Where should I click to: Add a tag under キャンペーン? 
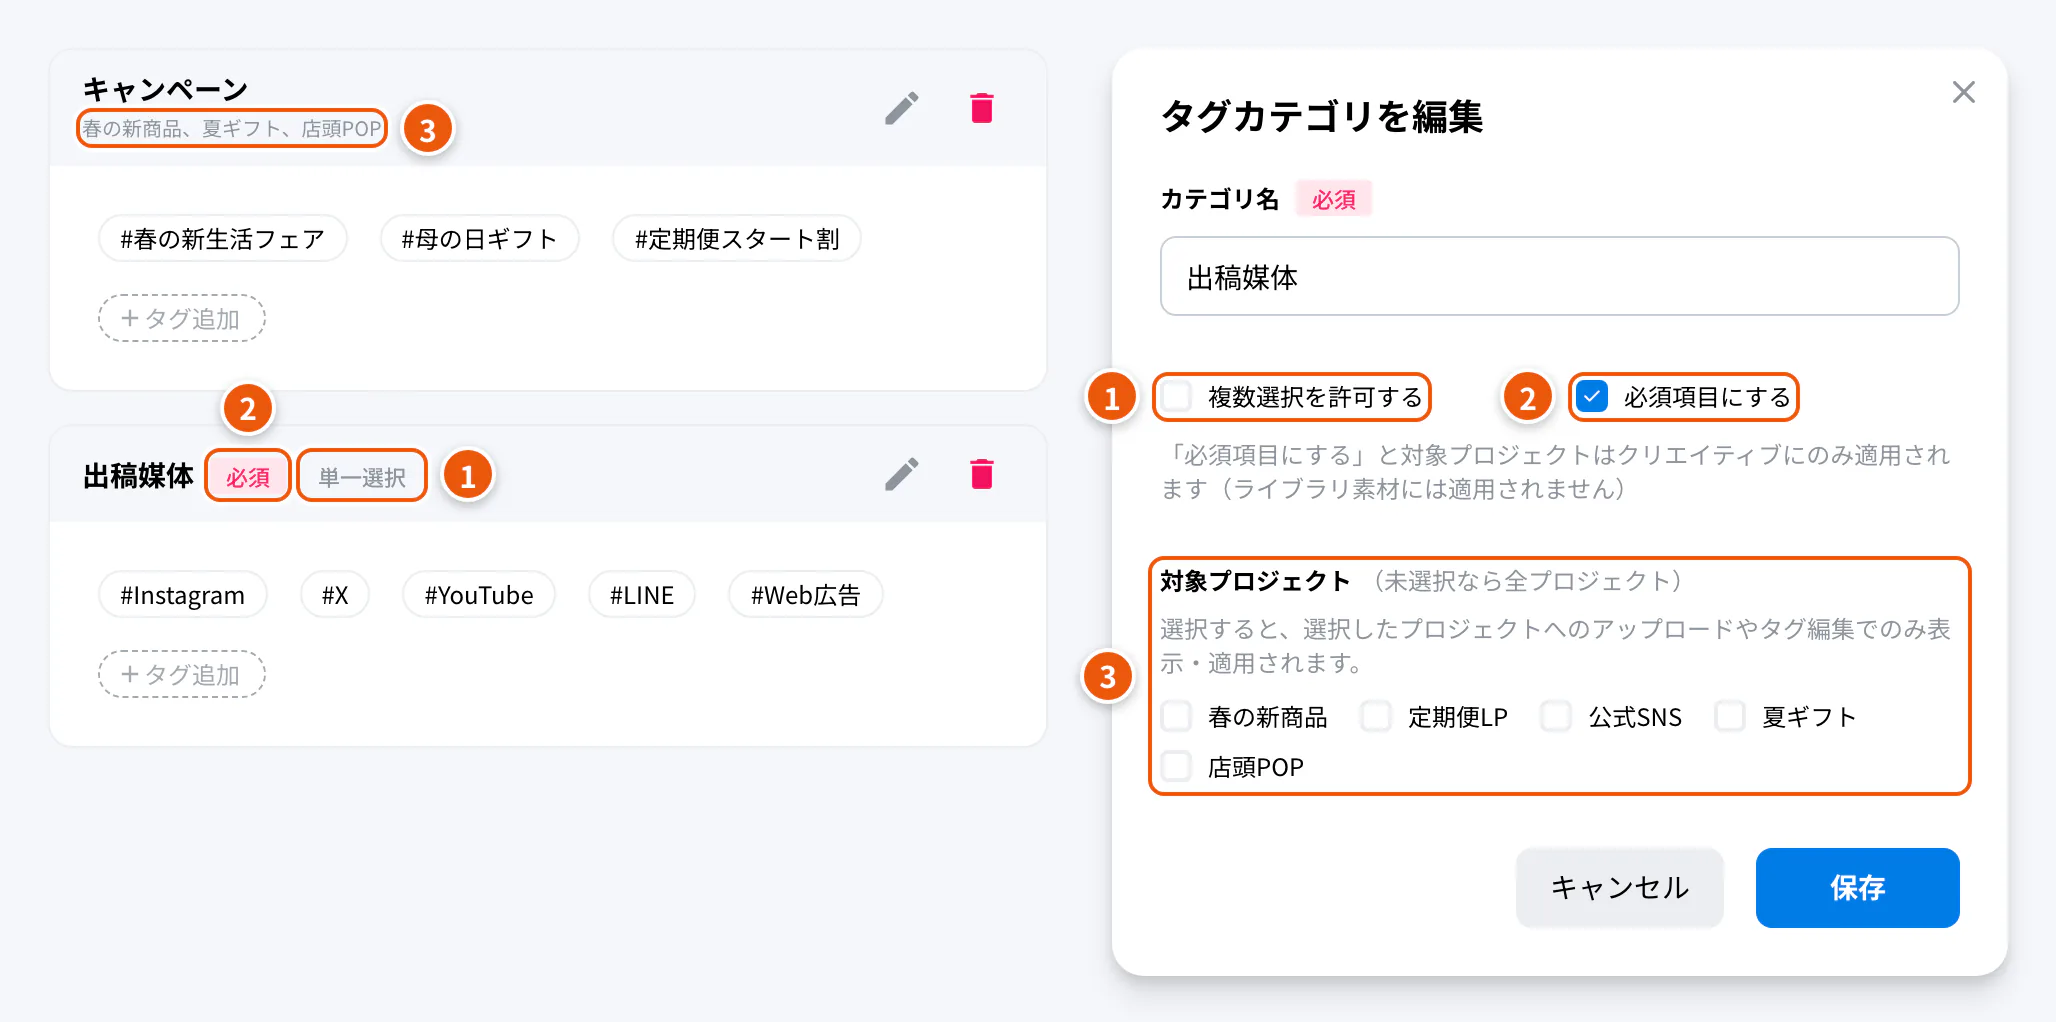tap(181, 318)
